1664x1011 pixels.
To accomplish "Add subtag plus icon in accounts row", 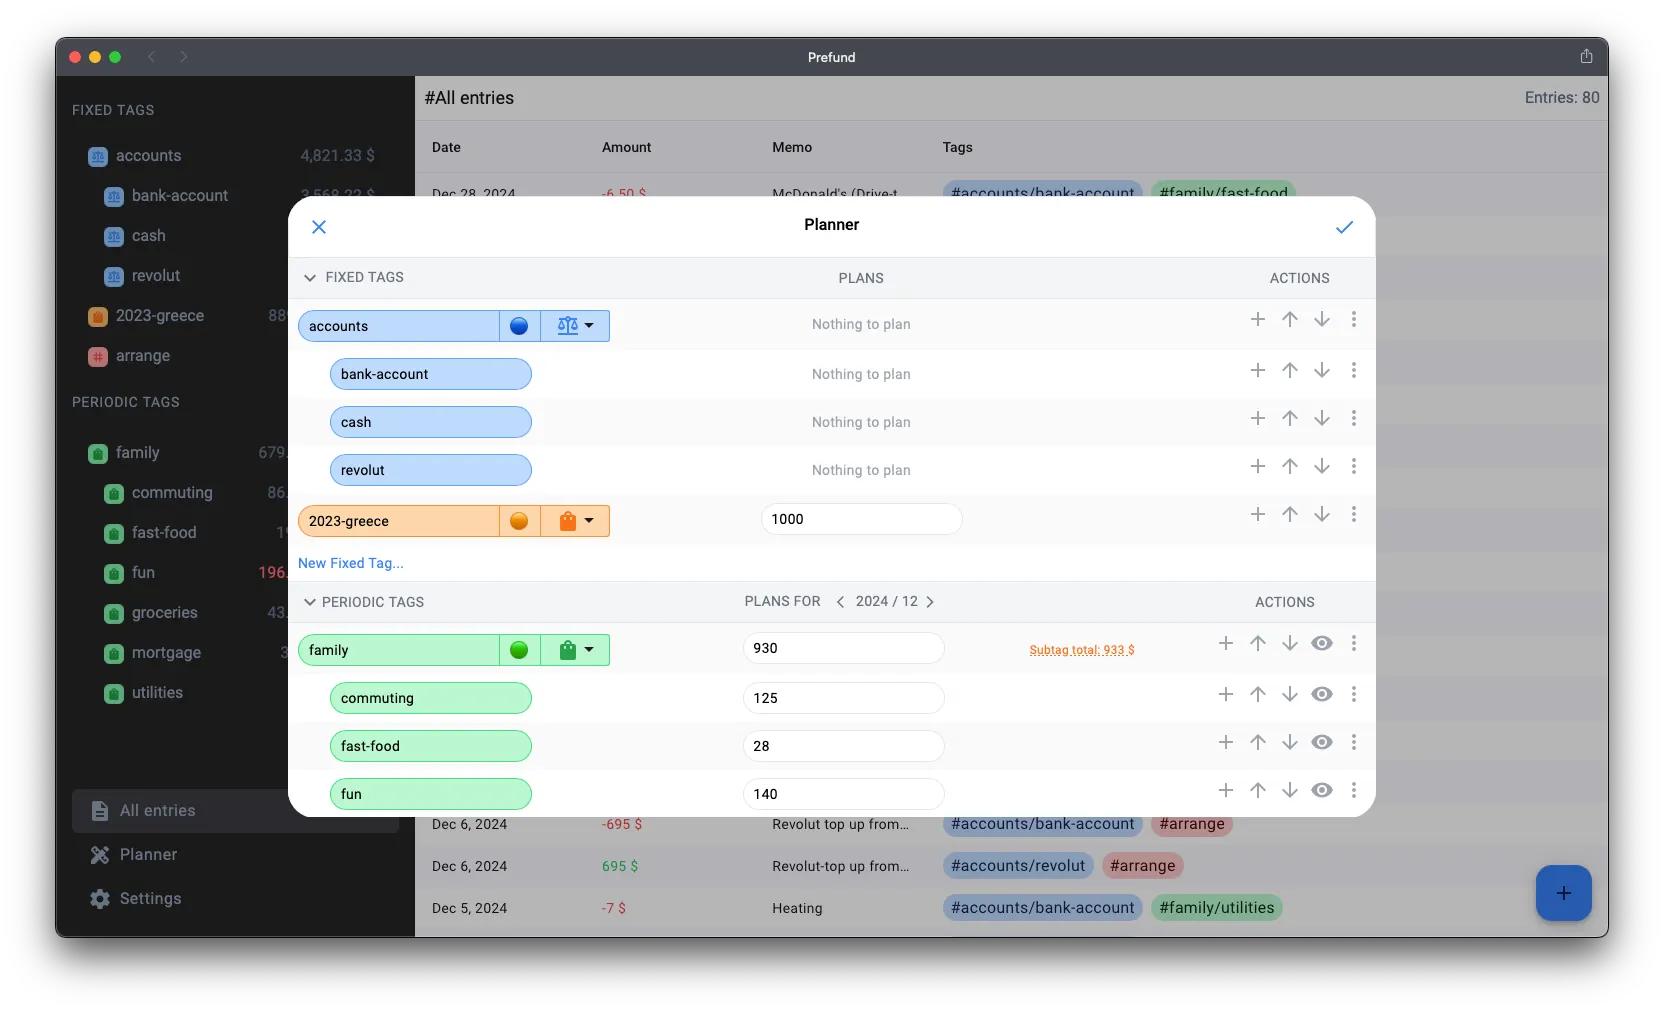I will coord(1258,319).
